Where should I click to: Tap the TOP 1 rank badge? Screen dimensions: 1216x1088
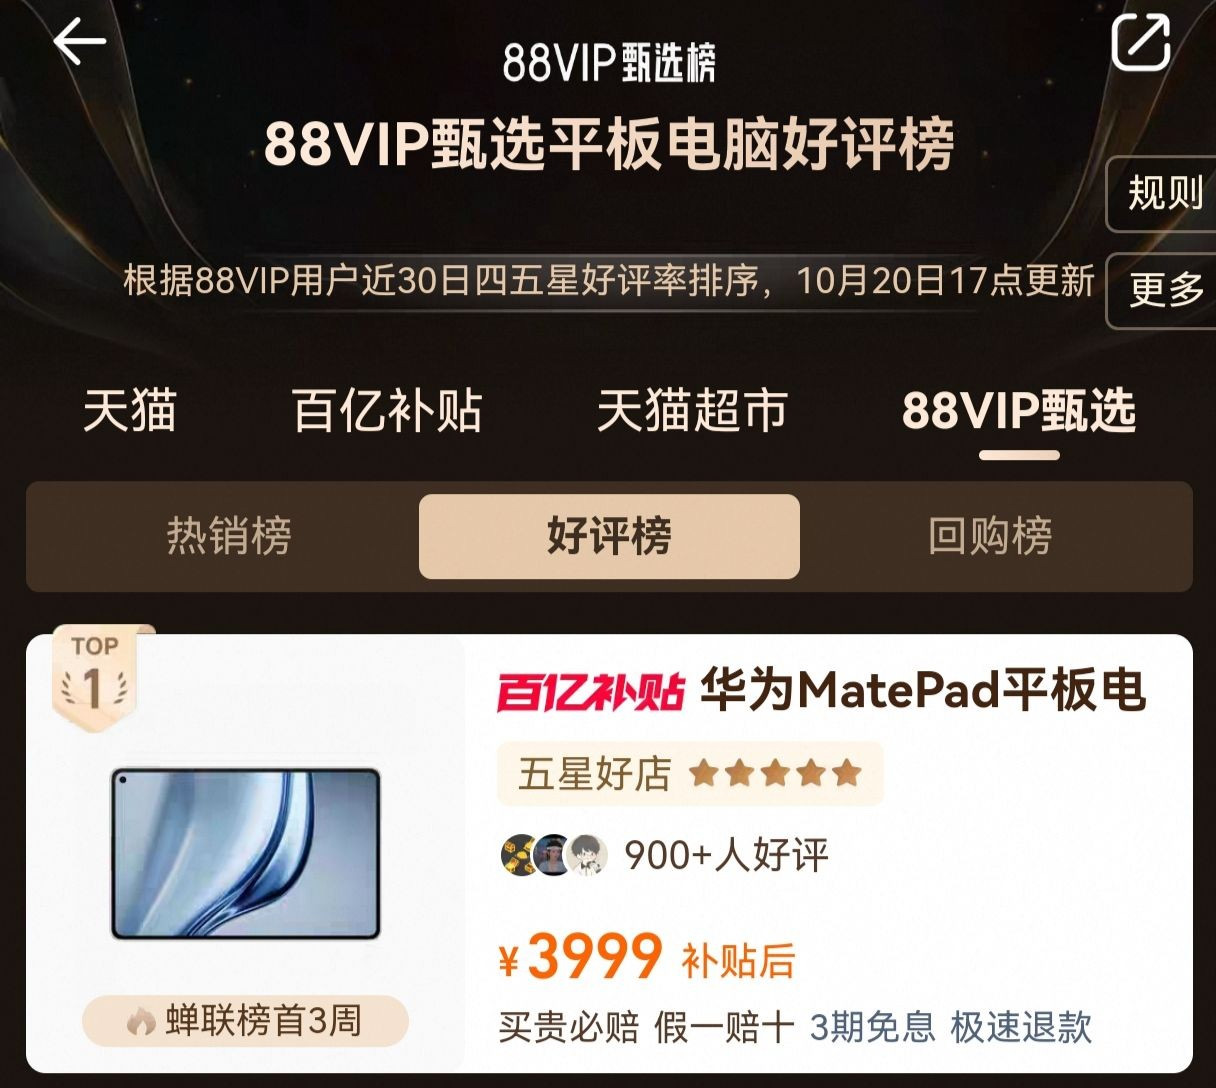94,676
